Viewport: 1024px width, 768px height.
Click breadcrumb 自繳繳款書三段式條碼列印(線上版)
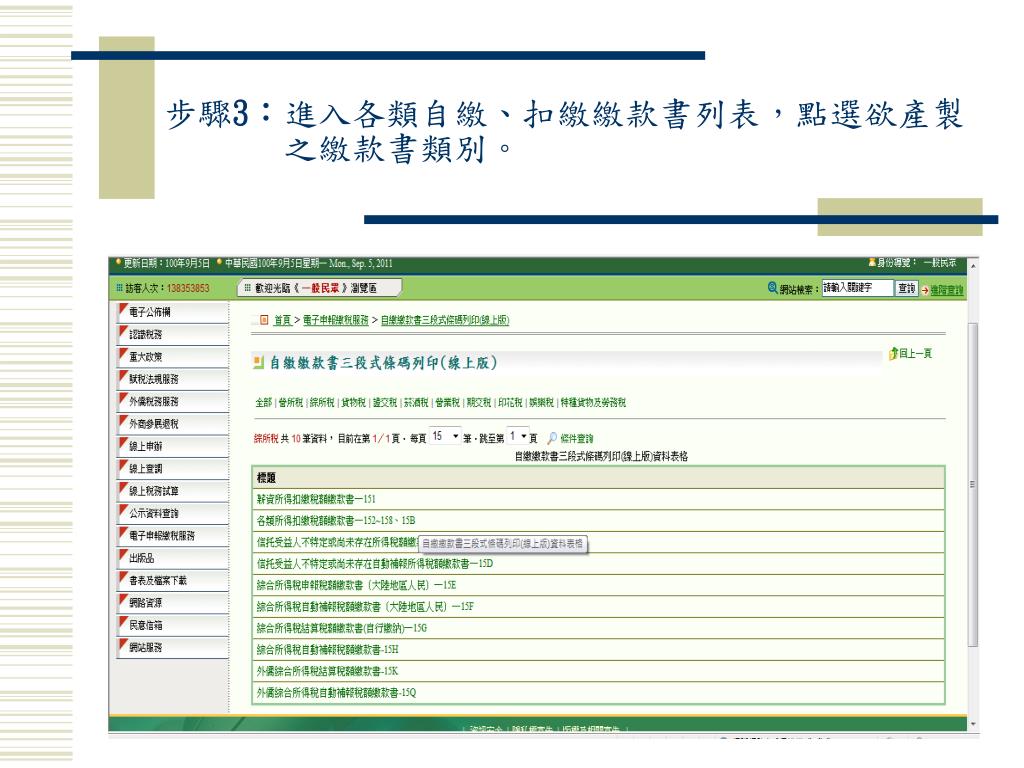445,320
